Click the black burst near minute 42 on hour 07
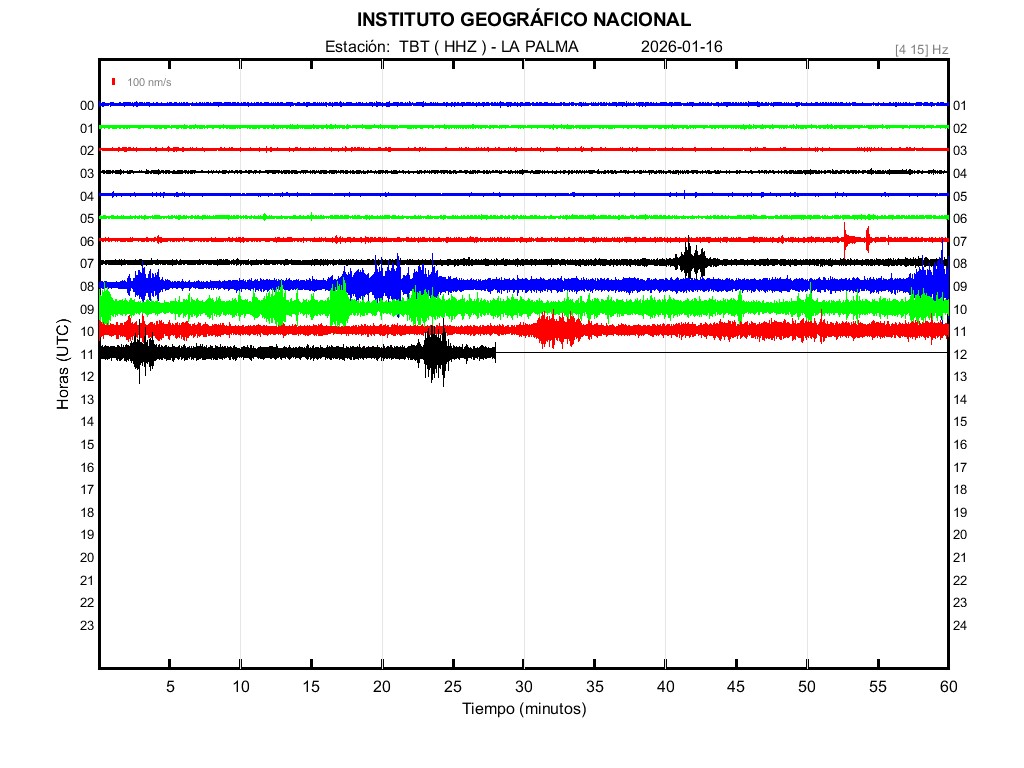This screenshot has width=1024, height=768. pos(690,261)
